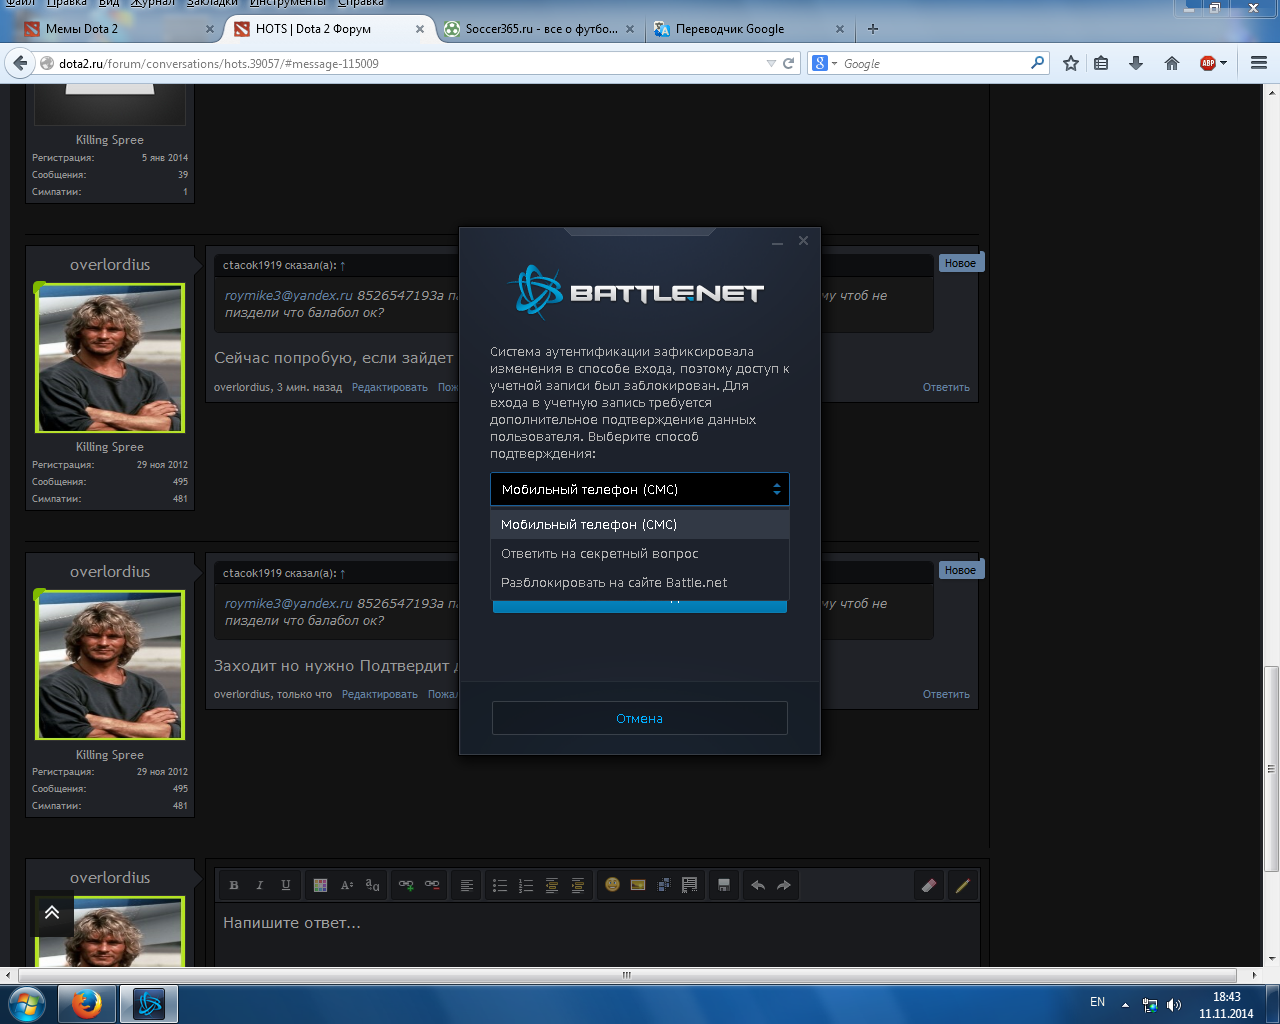The height and width of the screenshot is (1024, 1280).
Task: Click the indent icon
Action: (578, 885)
